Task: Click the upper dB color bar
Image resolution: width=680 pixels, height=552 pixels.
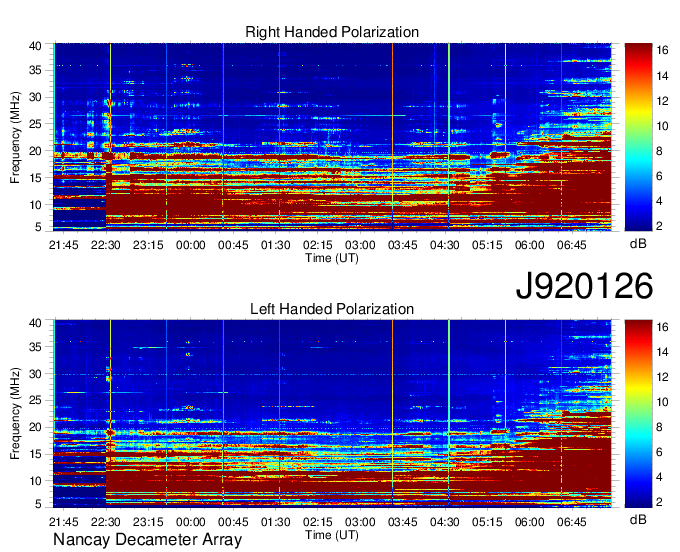Action: (x=638, y=136)
